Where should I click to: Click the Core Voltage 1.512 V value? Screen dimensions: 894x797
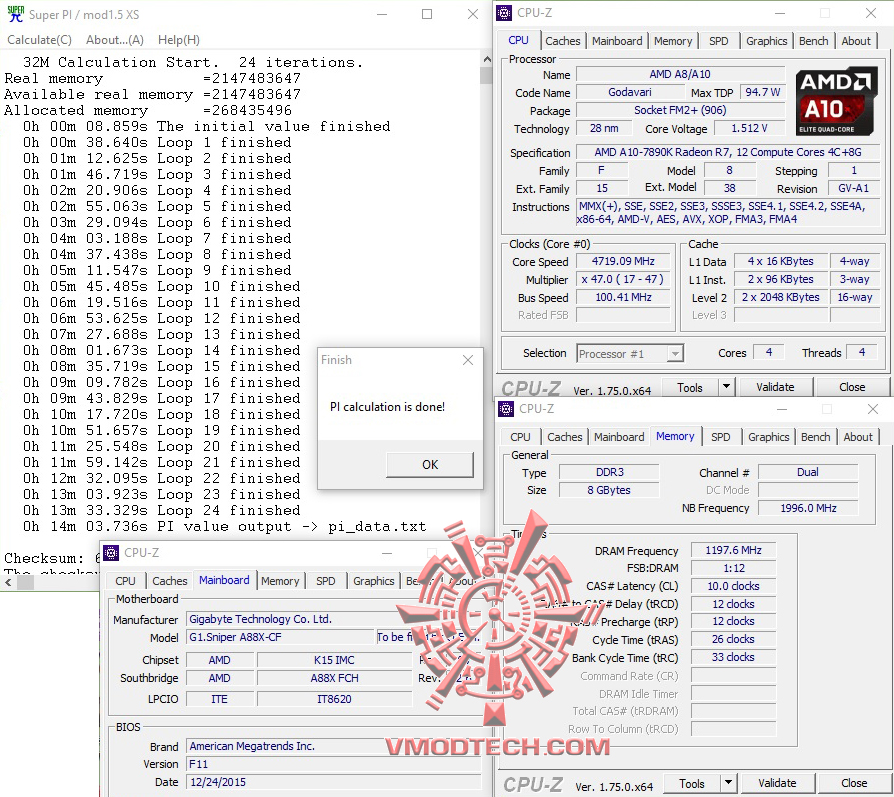(x=749, y=128)
